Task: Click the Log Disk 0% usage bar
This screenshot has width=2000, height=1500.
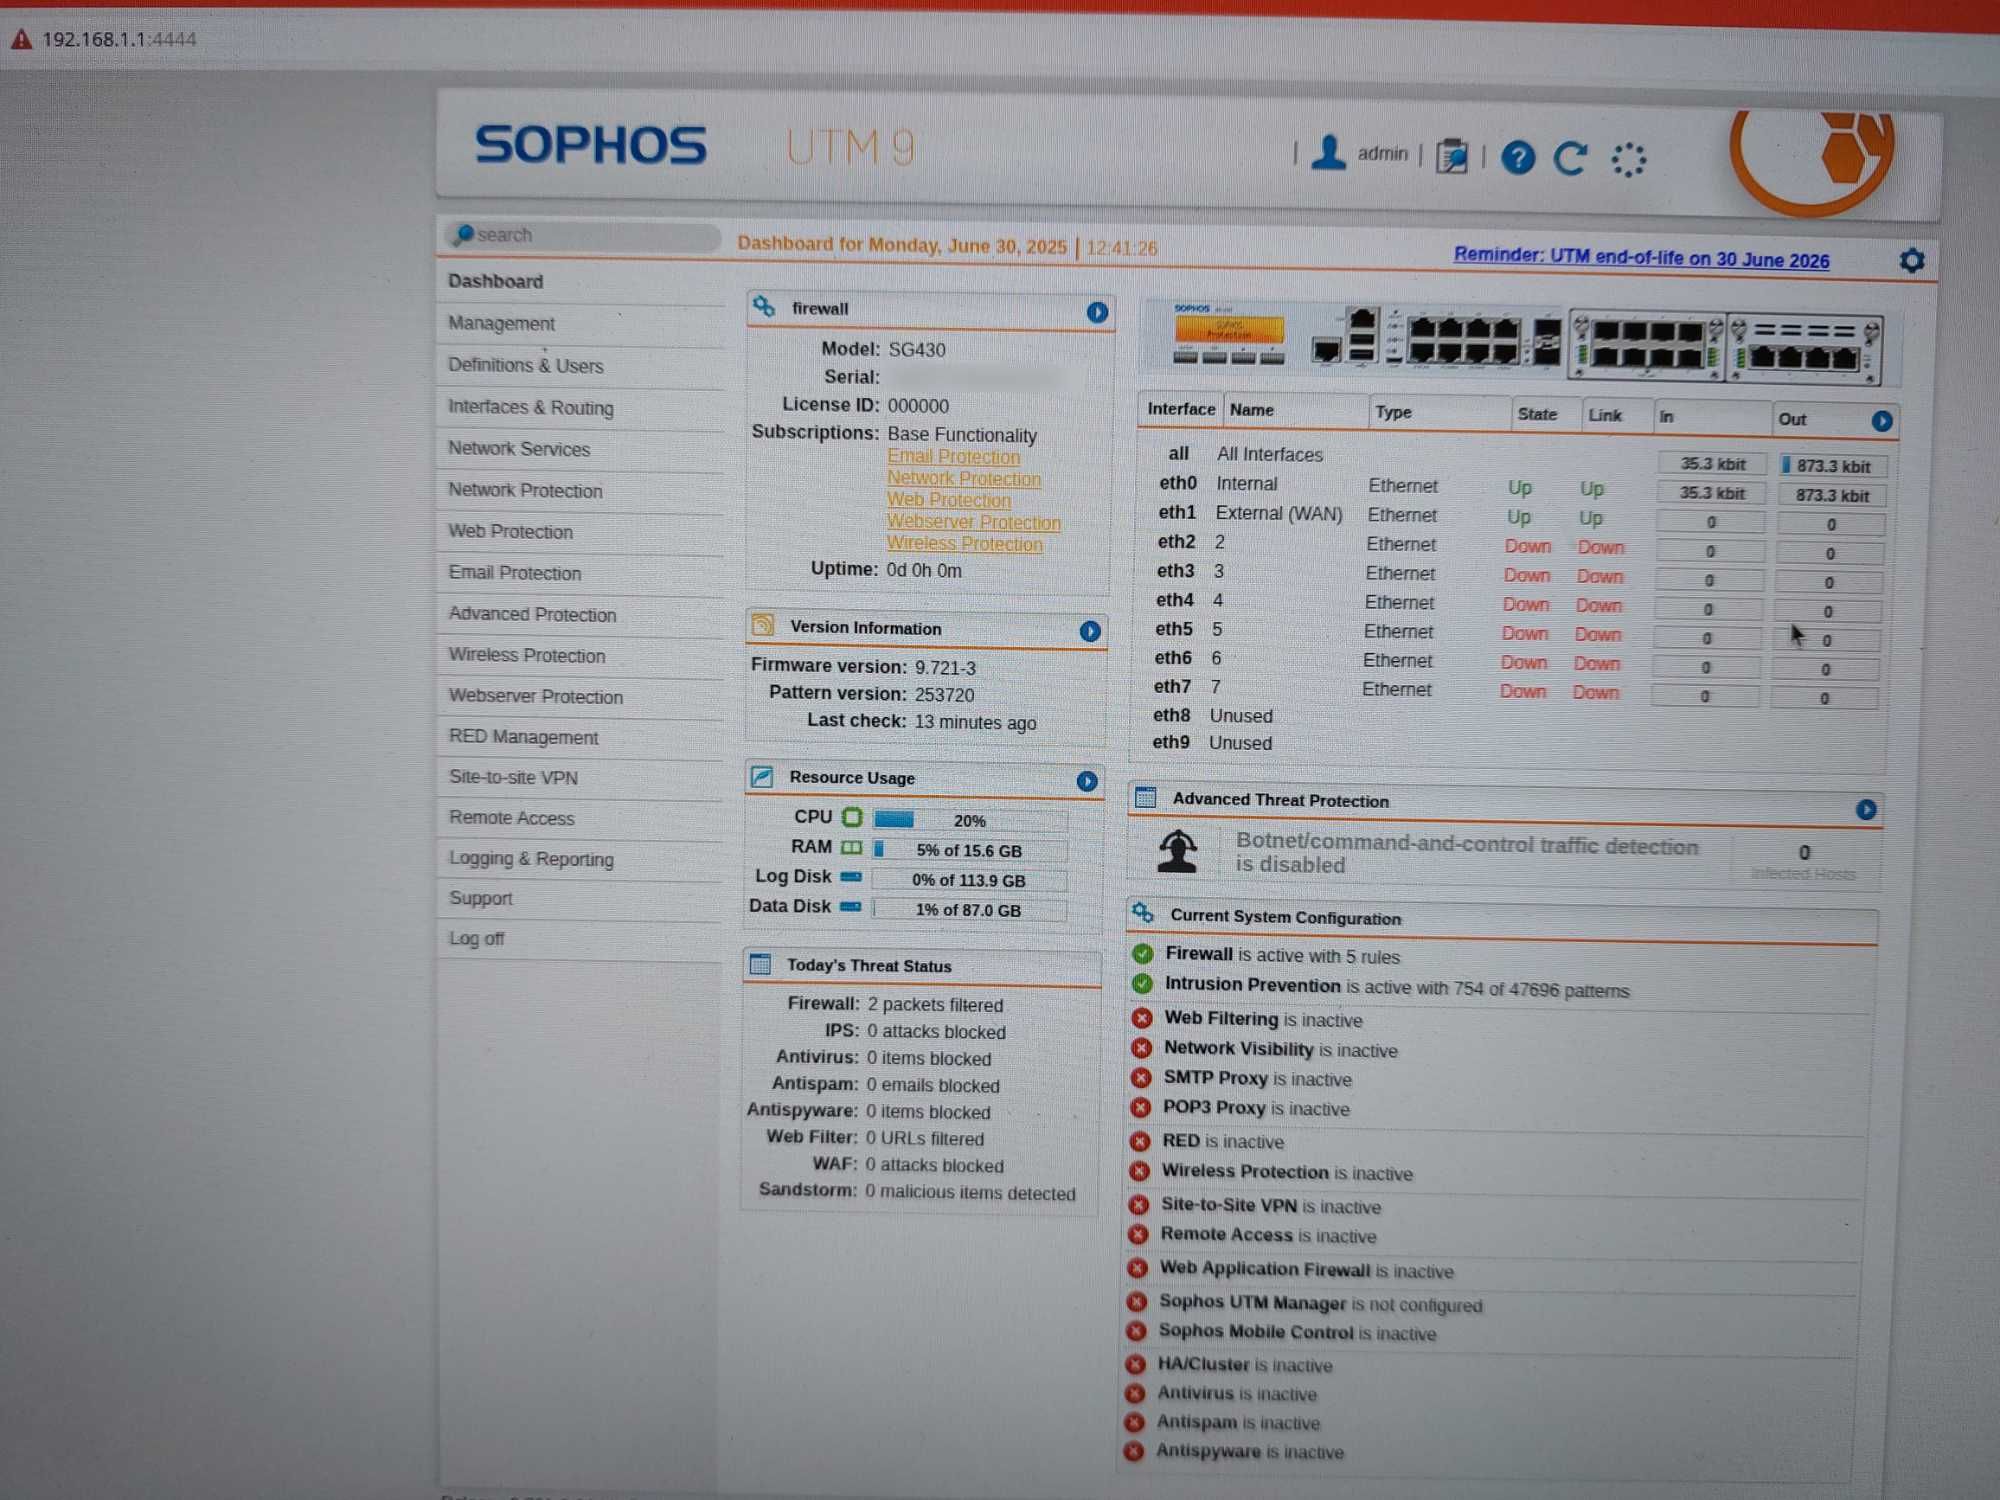Action: tap(968, 880)
